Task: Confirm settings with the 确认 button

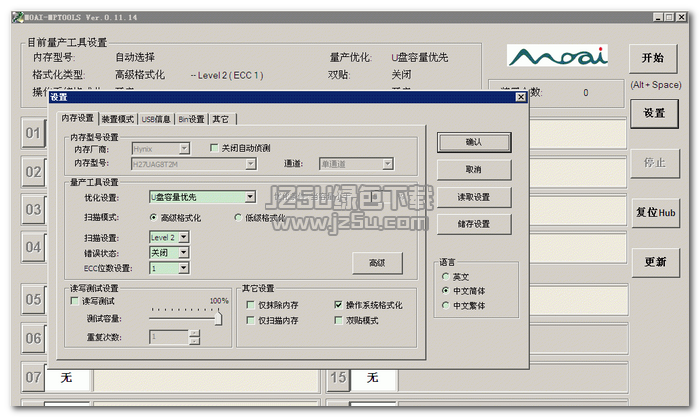Action: pyautogui.click(x=474, y=142)
